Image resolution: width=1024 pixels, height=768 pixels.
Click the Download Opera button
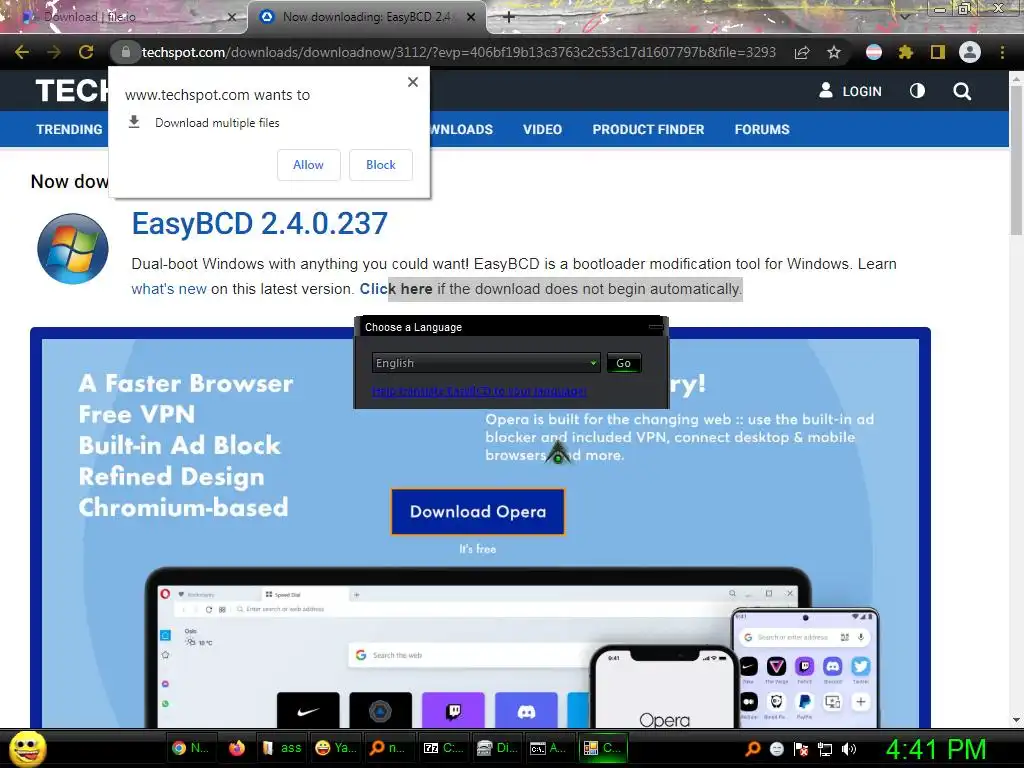click(x=478, y=511)
